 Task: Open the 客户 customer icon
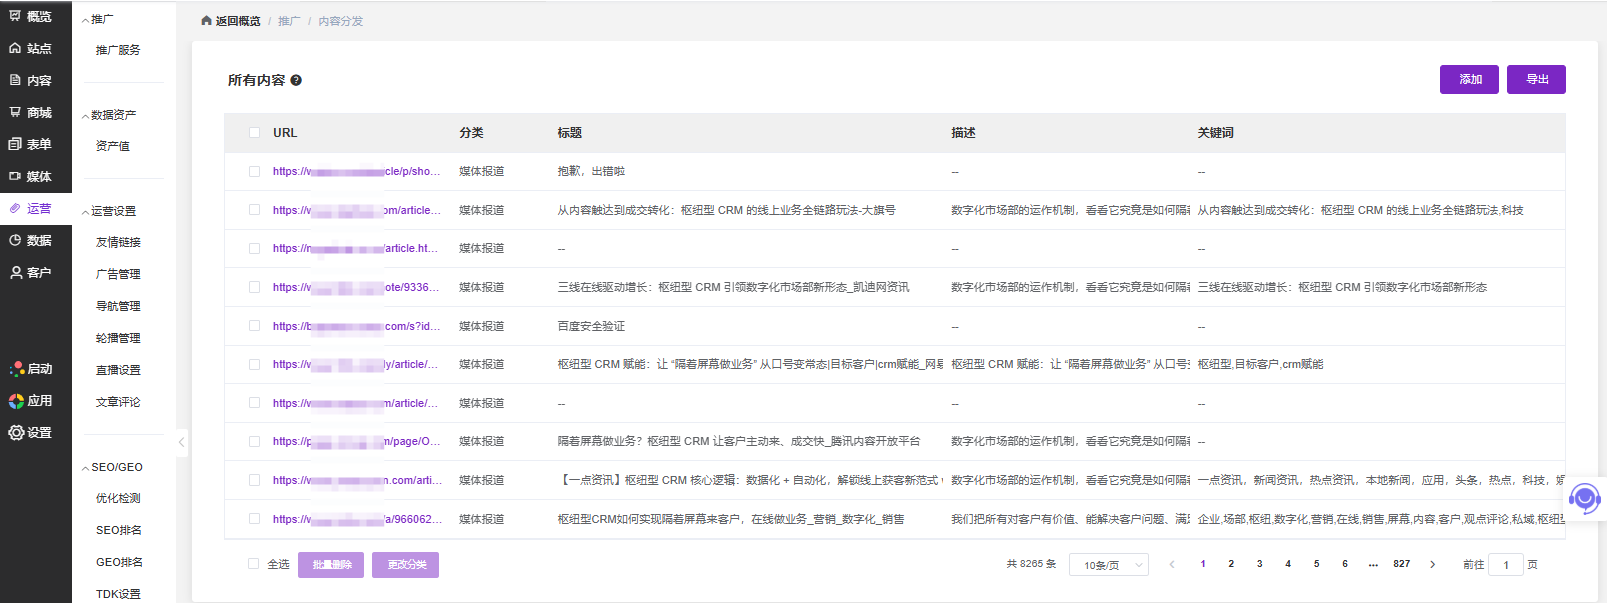pos(15,272)
